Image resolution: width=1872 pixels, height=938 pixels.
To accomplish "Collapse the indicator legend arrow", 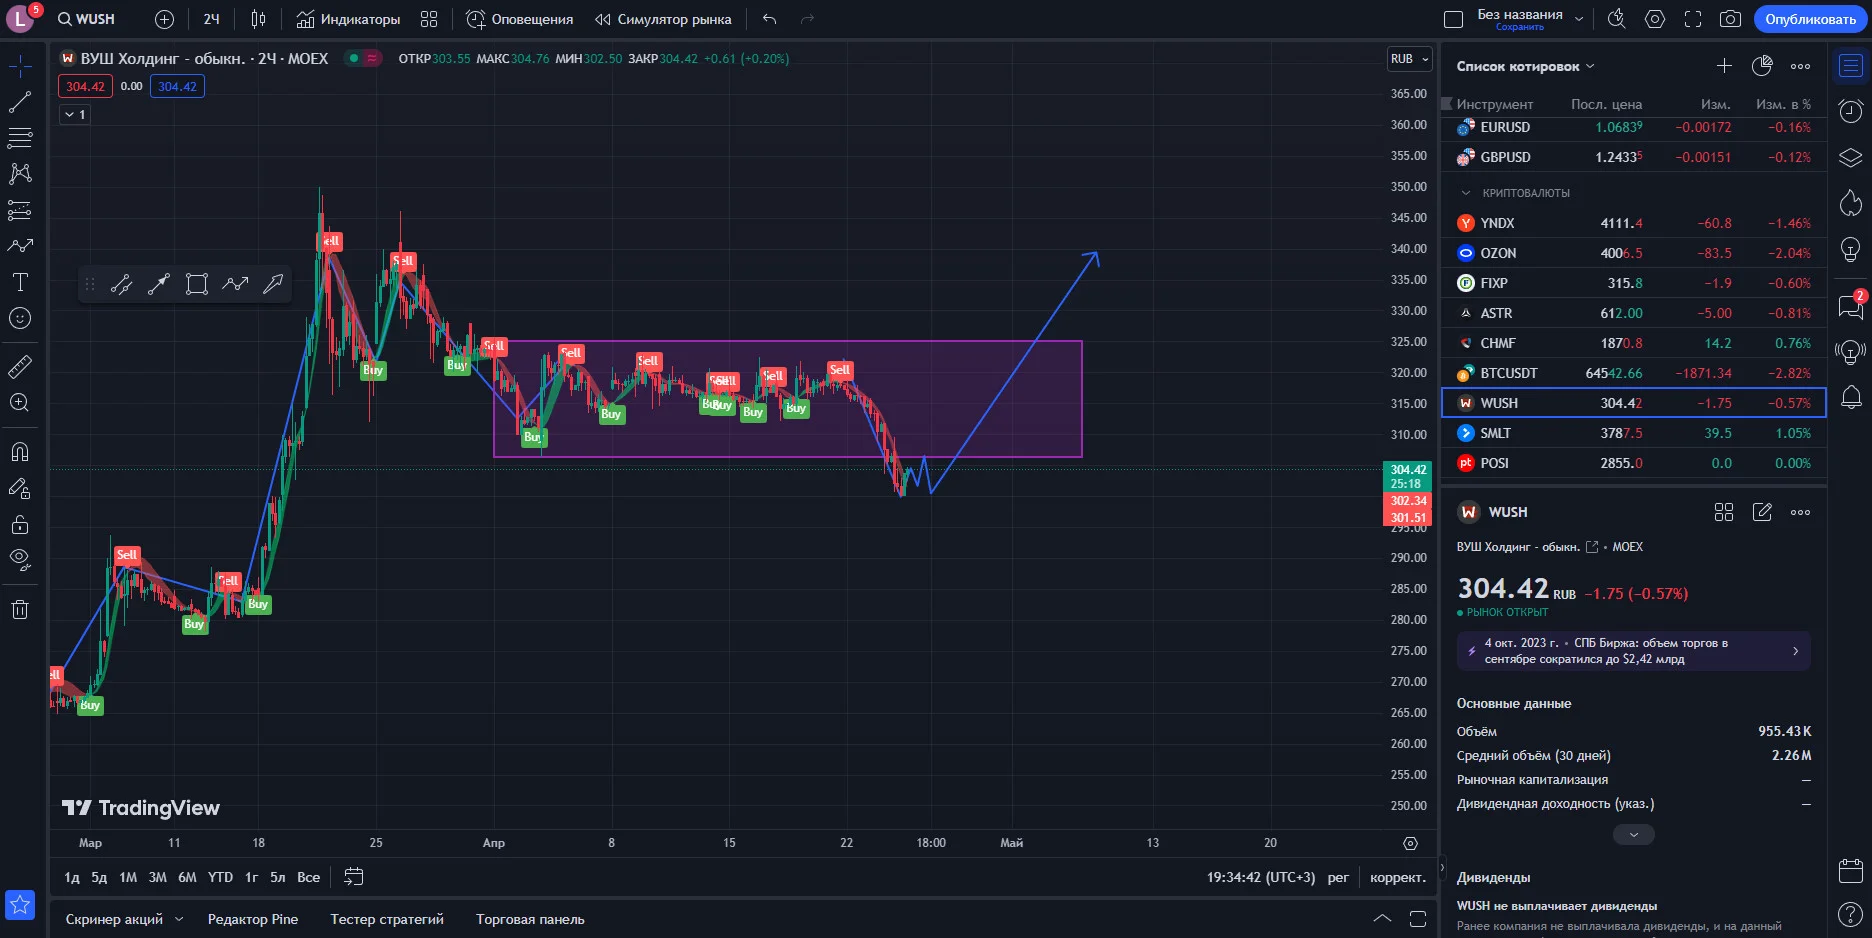I will [x=75, y=115].
